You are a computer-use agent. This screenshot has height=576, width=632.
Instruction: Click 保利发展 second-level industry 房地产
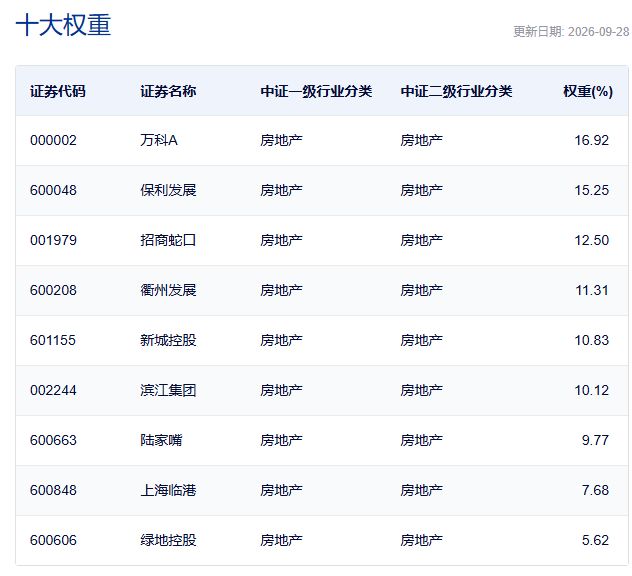point(422,190)
